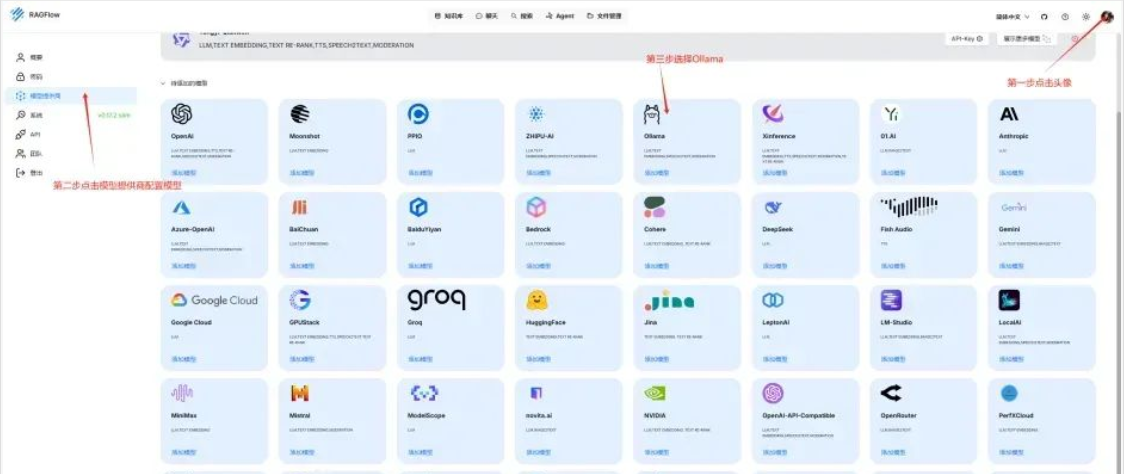The image size is (1124, 474).
Task: Click the Azure-OpenAI logo
Action: (x=181, y=207)
